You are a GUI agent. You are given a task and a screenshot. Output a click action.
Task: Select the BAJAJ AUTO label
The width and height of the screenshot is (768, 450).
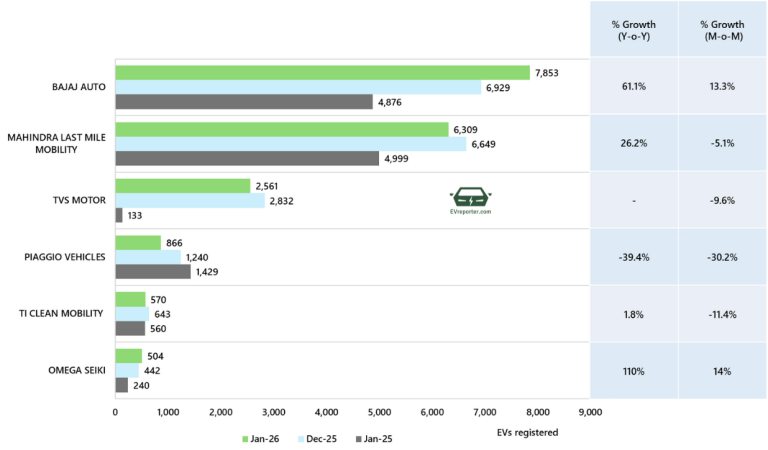click(x=79, y=87)
